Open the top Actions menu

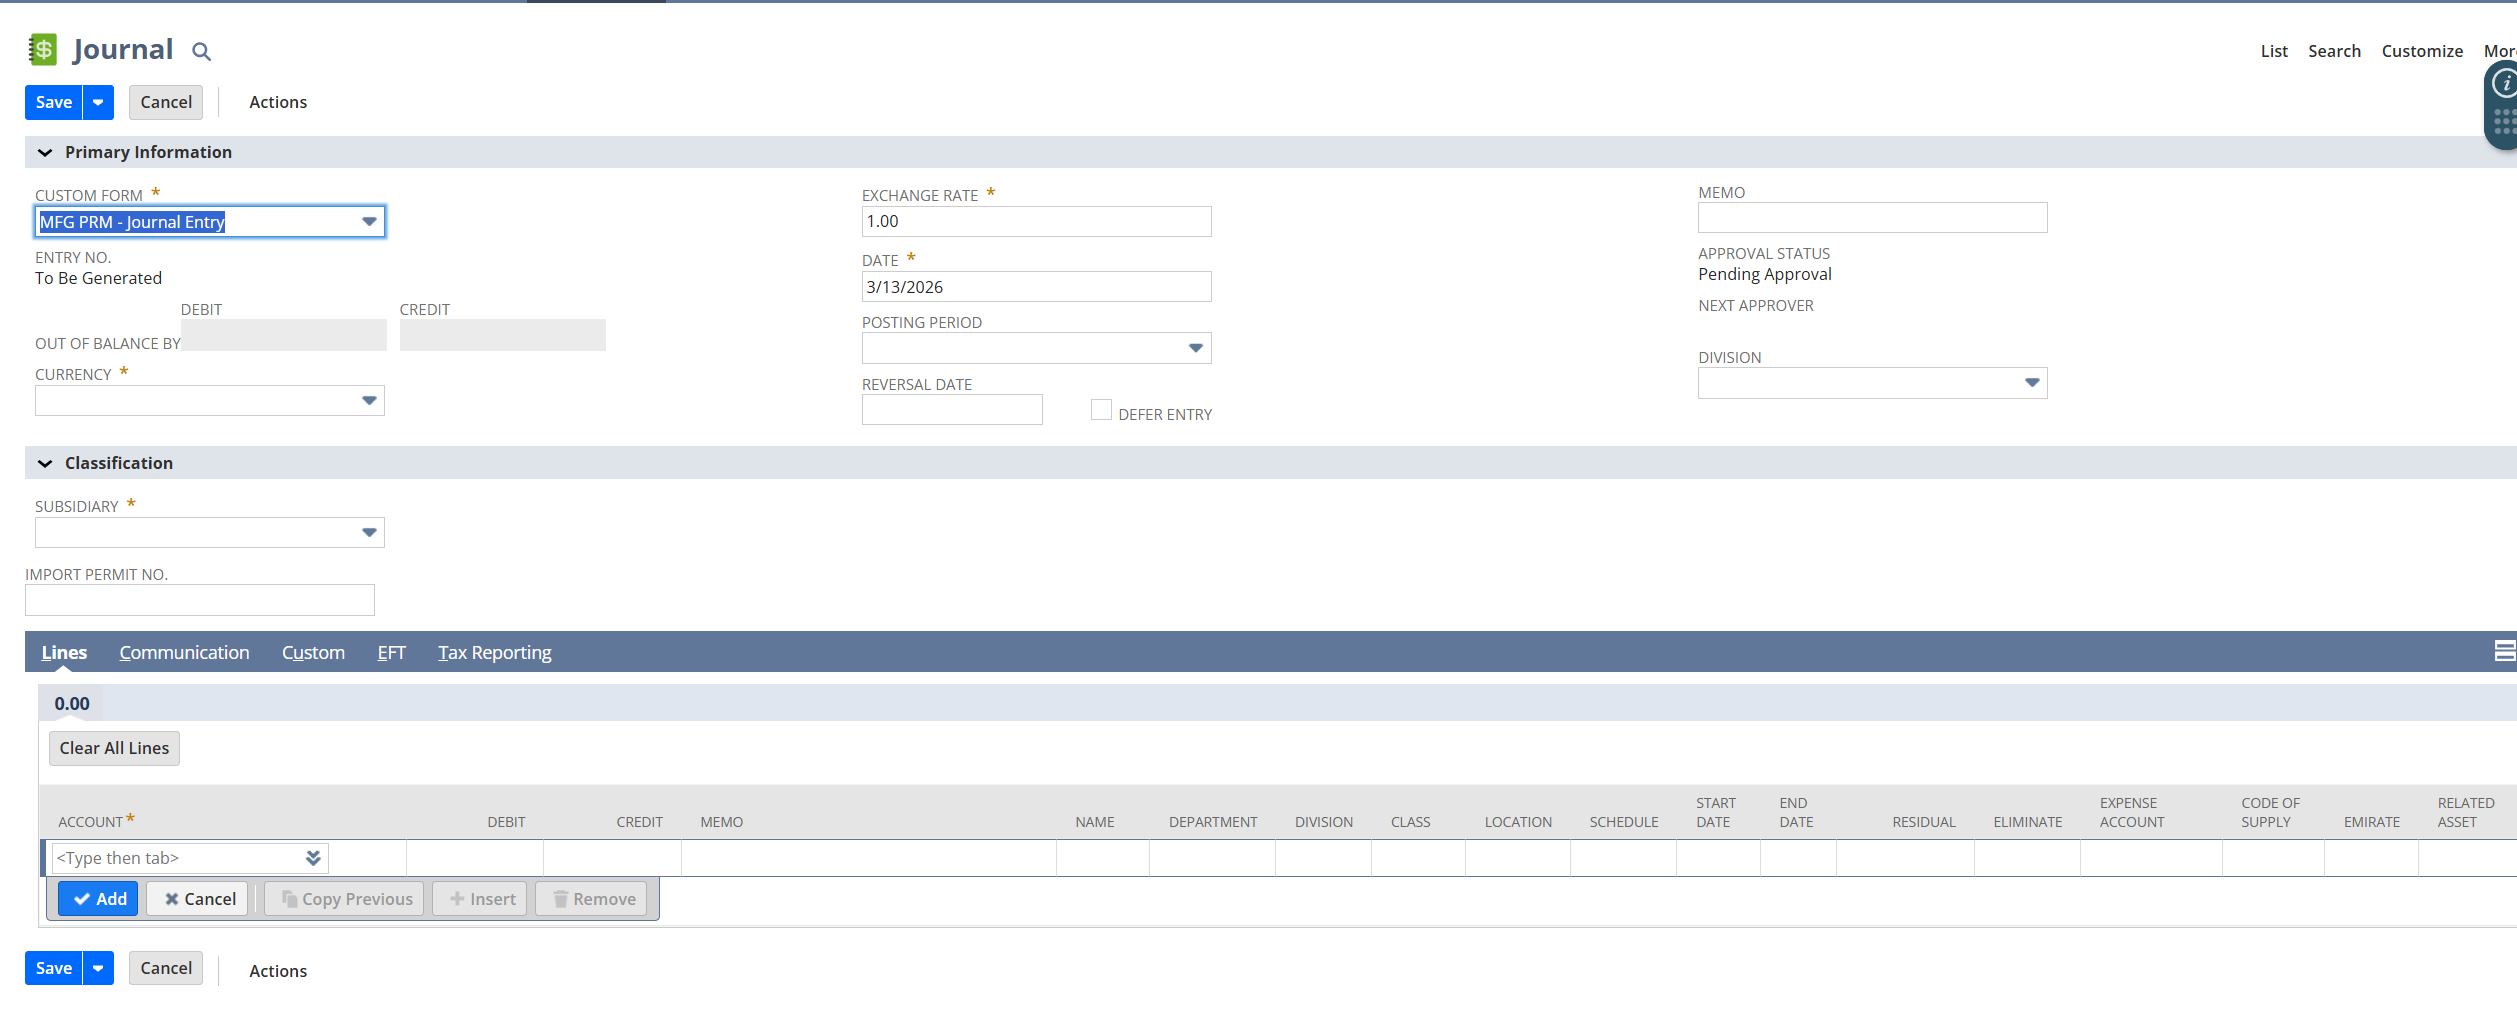pyautogui.click(x=278, y=102)
